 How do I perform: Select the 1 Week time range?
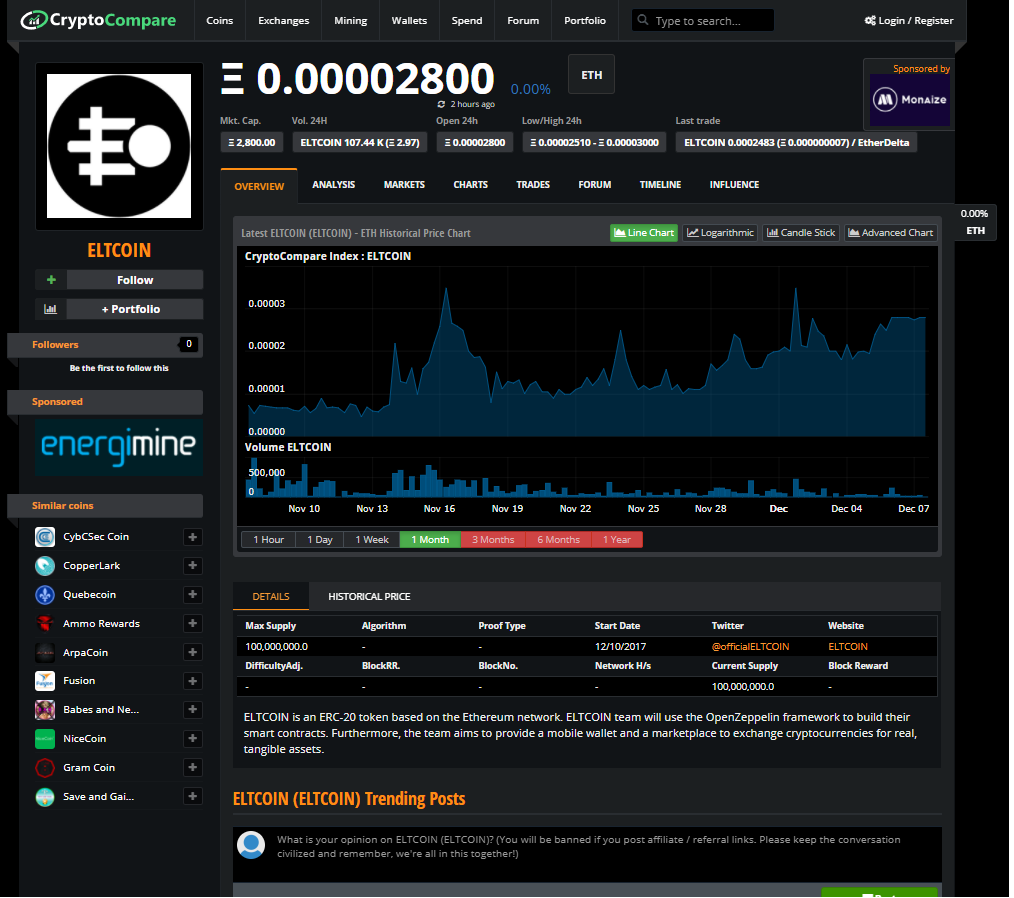click(372, 540)
